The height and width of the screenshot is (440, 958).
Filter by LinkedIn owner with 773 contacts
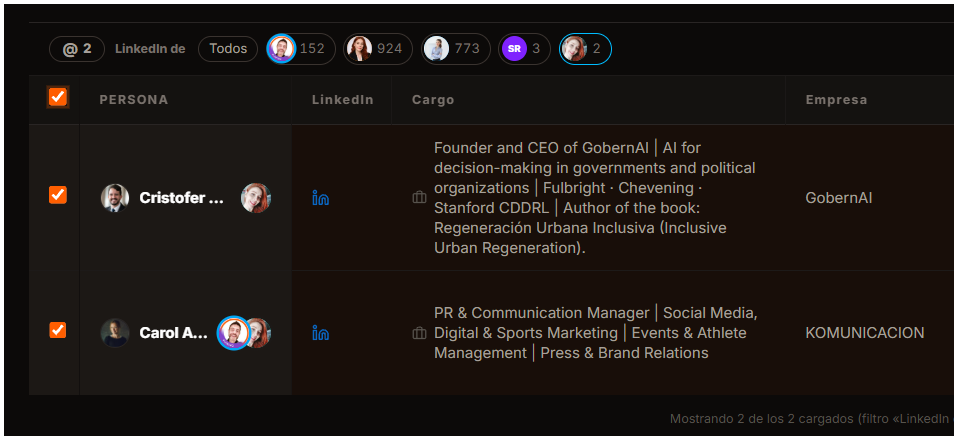pyautogui.click(x=455, y=49)
